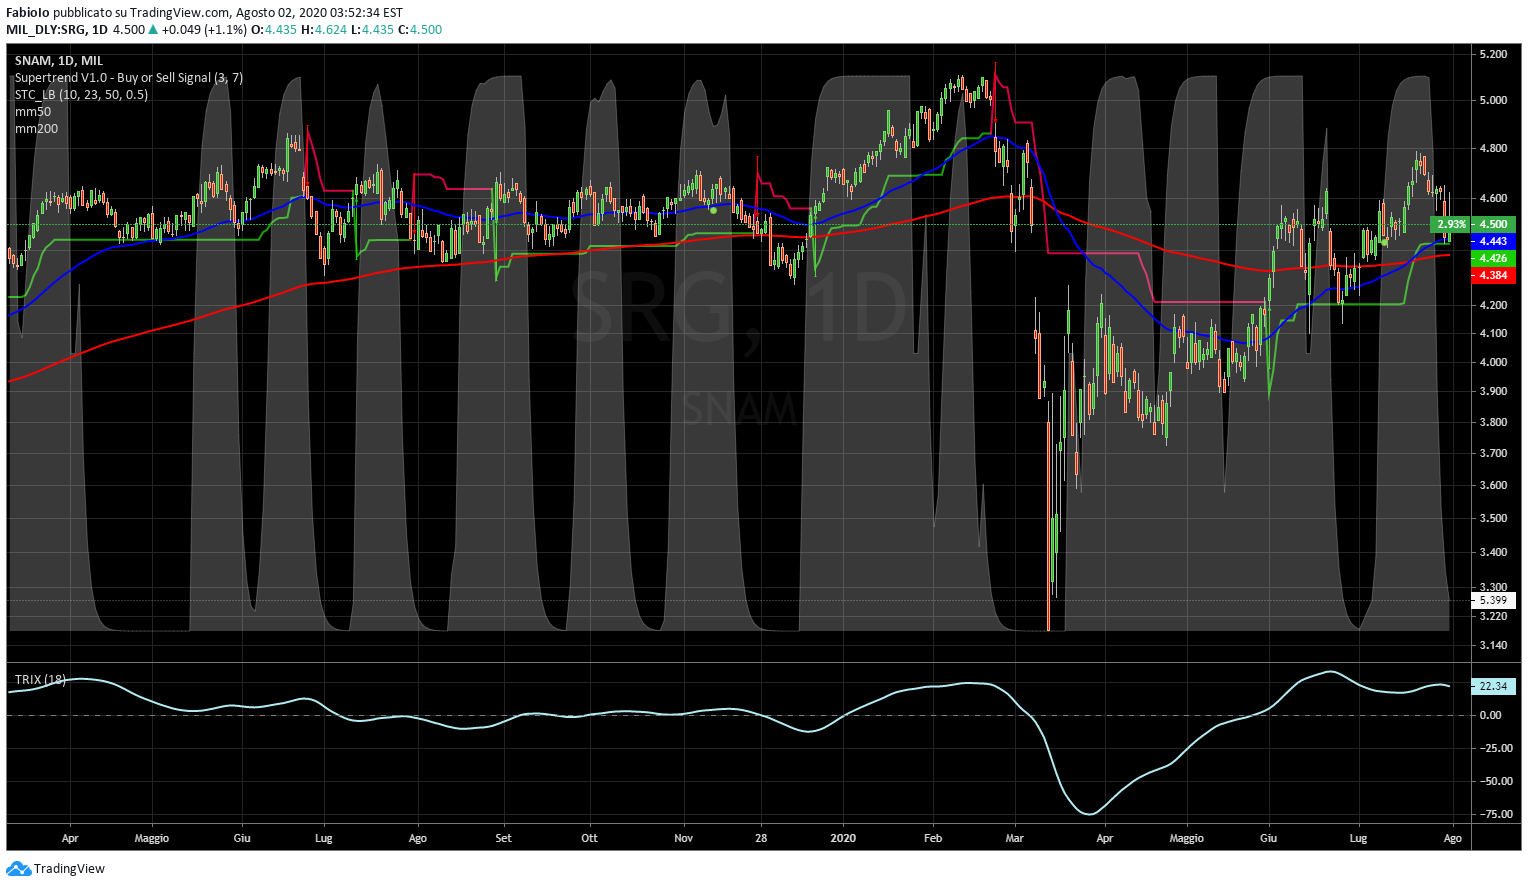Viewport: 1528px width, 887px height.
Task: Click the 5.000 price axis label
Action: [x=1493, y=100]
